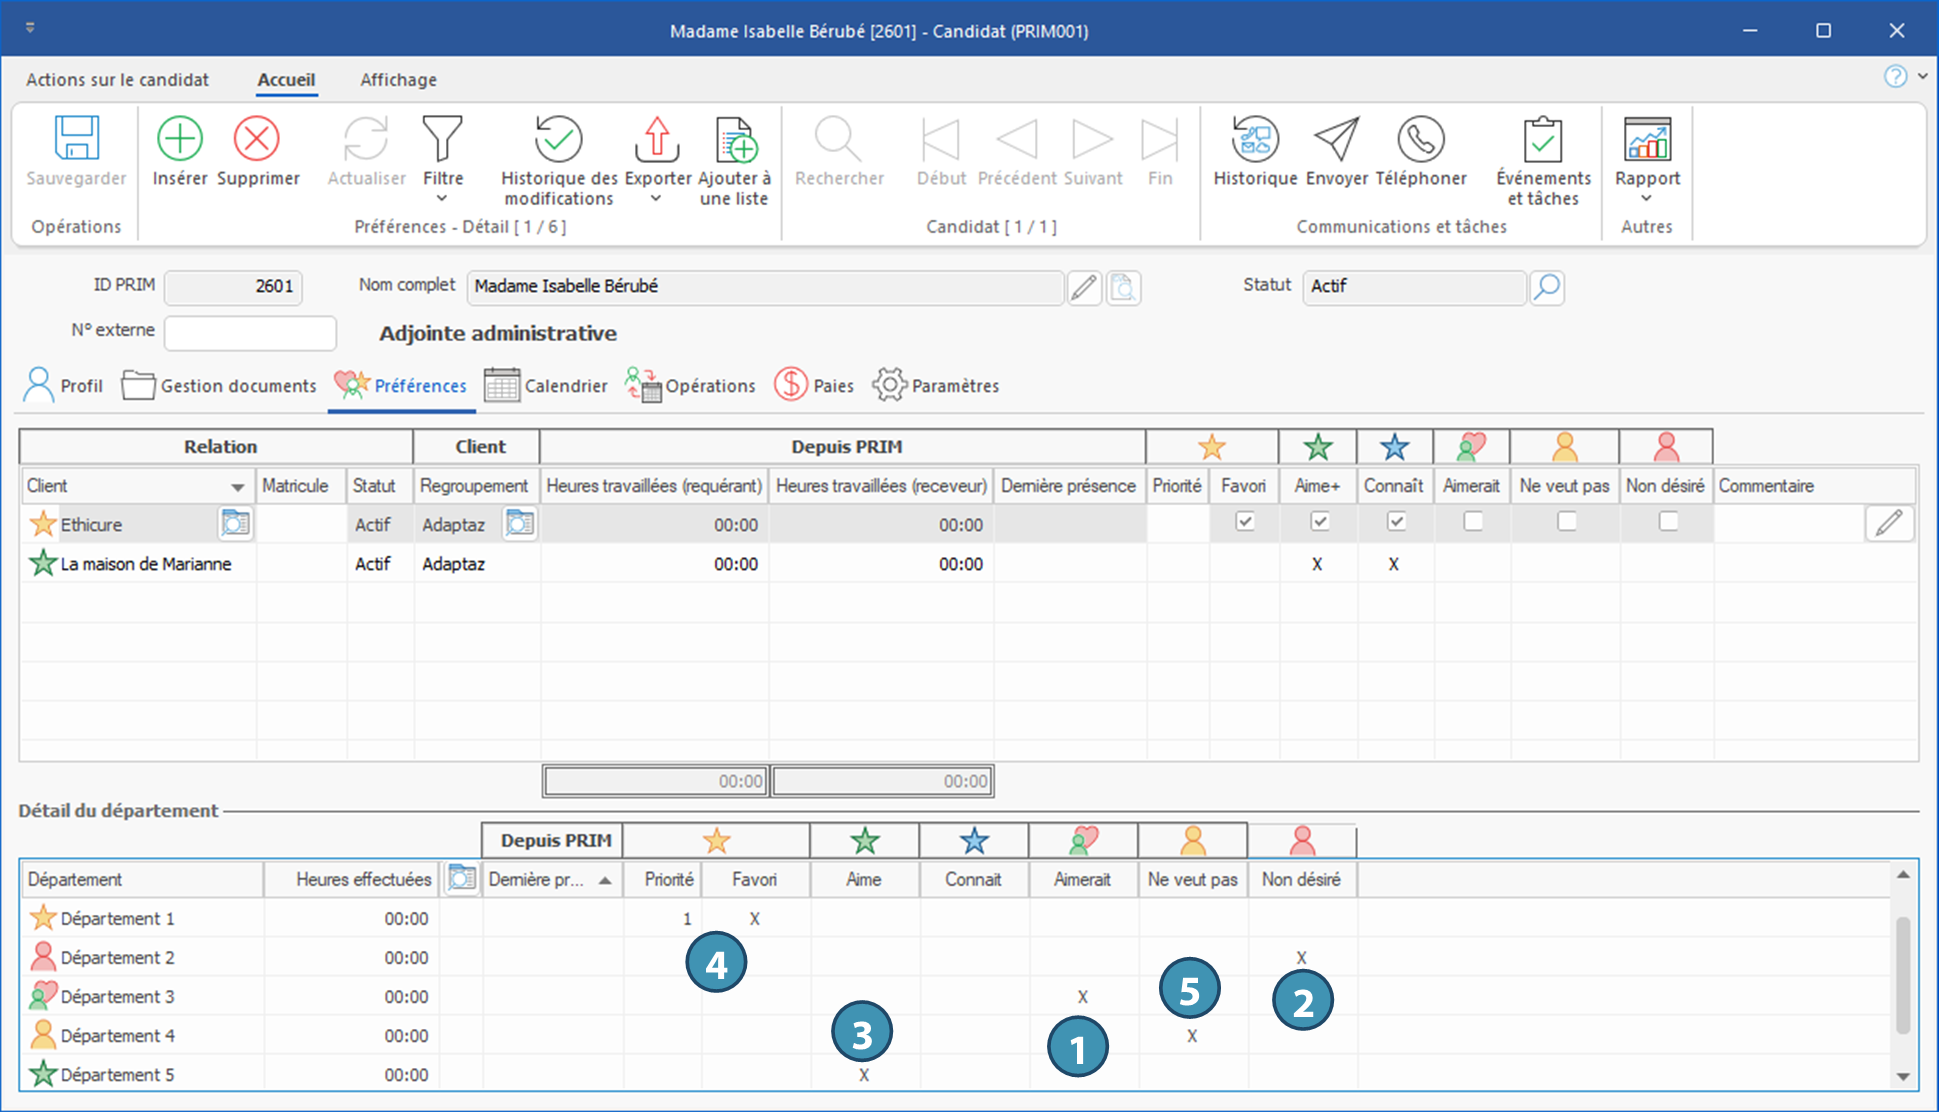Viewport: 1939px width, 1112px height.
Task: Open the Affichage ribbon tab
Action: (x=398, y=80)
